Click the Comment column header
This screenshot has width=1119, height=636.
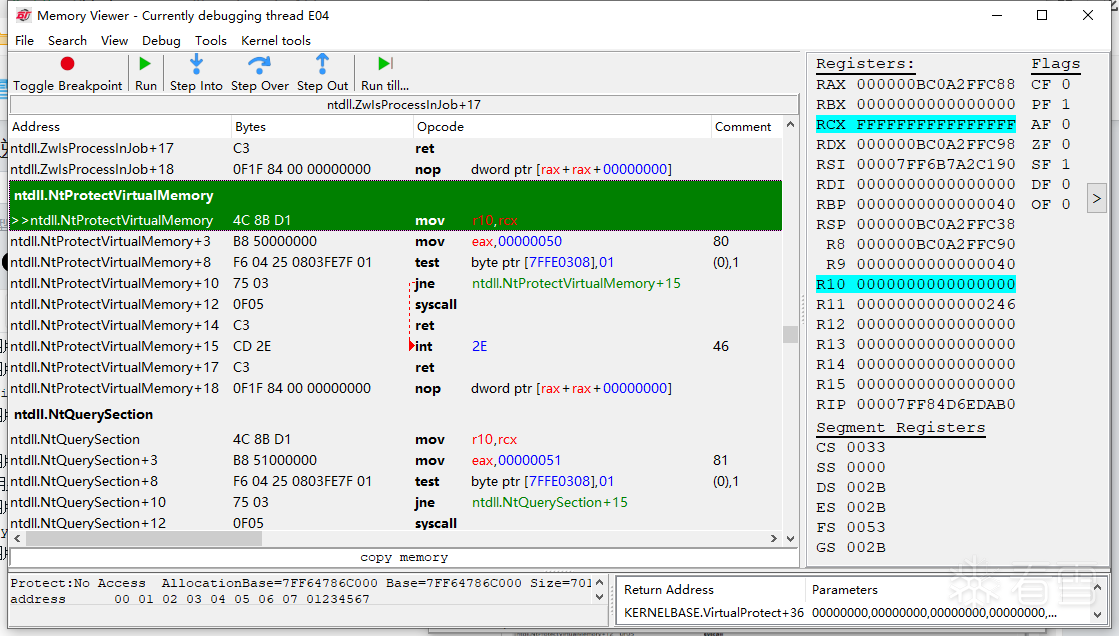(x=746, y=126)
